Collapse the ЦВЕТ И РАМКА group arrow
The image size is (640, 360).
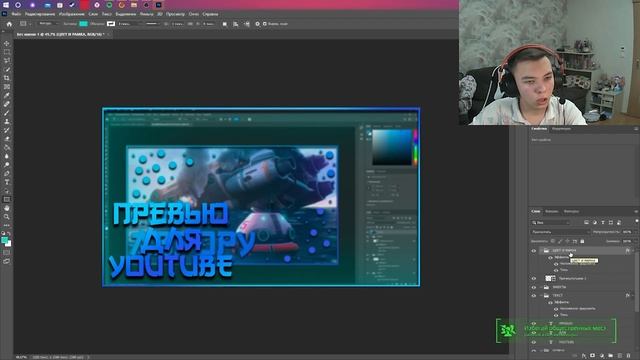pyautogui.click(x=541, y=251)
